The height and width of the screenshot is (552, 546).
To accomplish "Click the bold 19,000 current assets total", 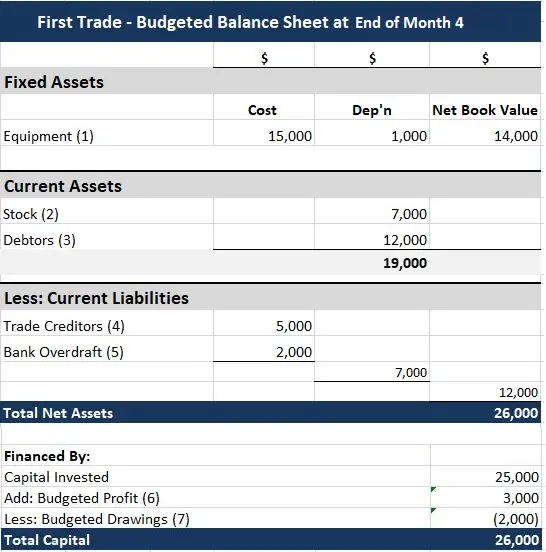I will [405, 263].
